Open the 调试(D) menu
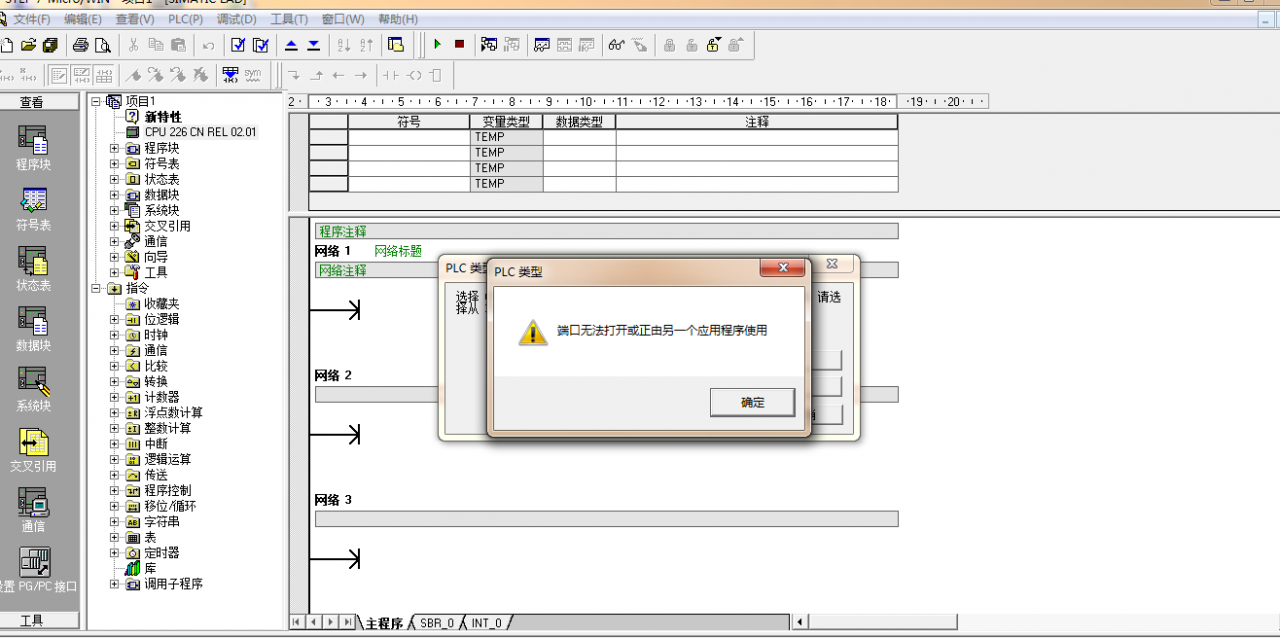The image size is (1280, 638). 237,19
